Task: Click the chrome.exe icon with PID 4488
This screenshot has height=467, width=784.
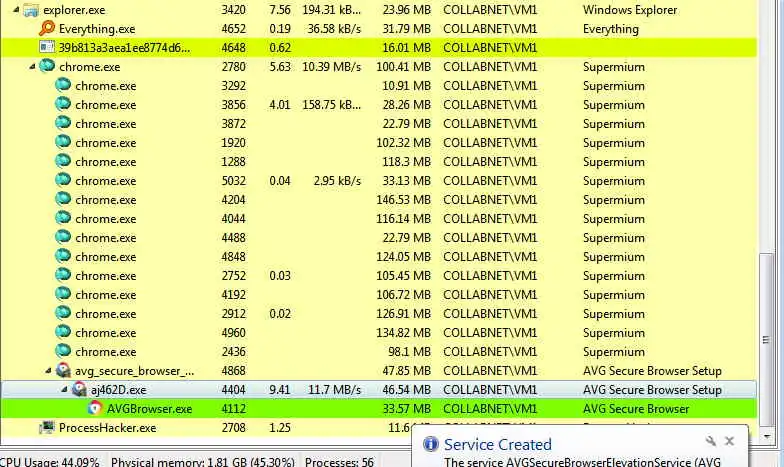Action: 63,238
